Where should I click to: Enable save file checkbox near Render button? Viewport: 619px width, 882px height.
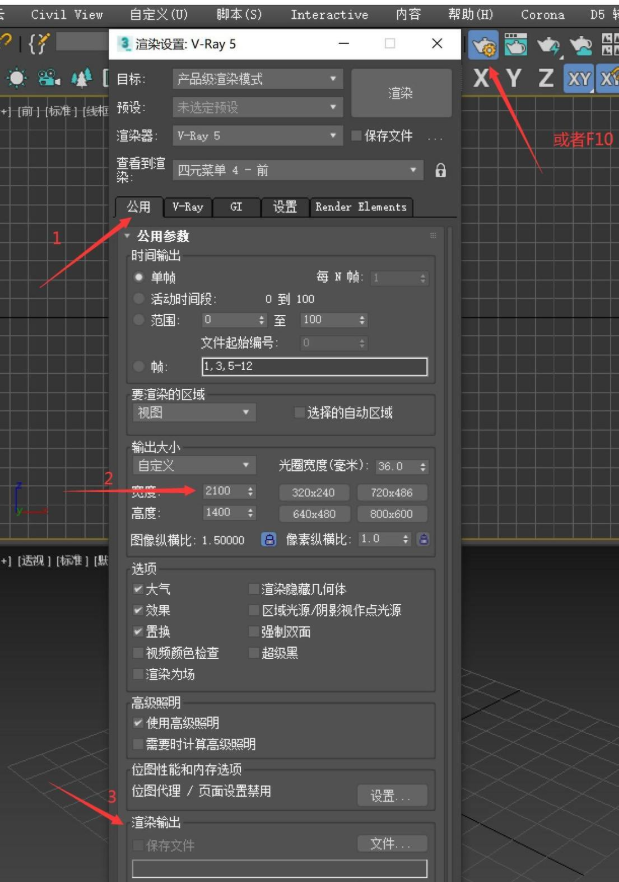pos(356,136)
